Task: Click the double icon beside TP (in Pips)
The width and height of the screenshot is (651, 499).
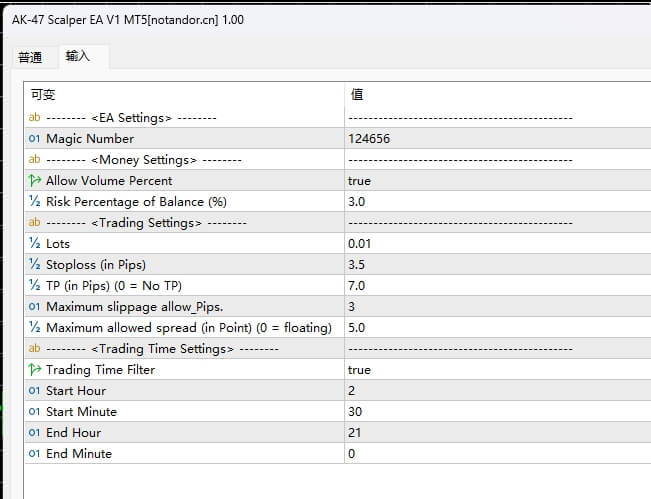Action: point(34,285)
